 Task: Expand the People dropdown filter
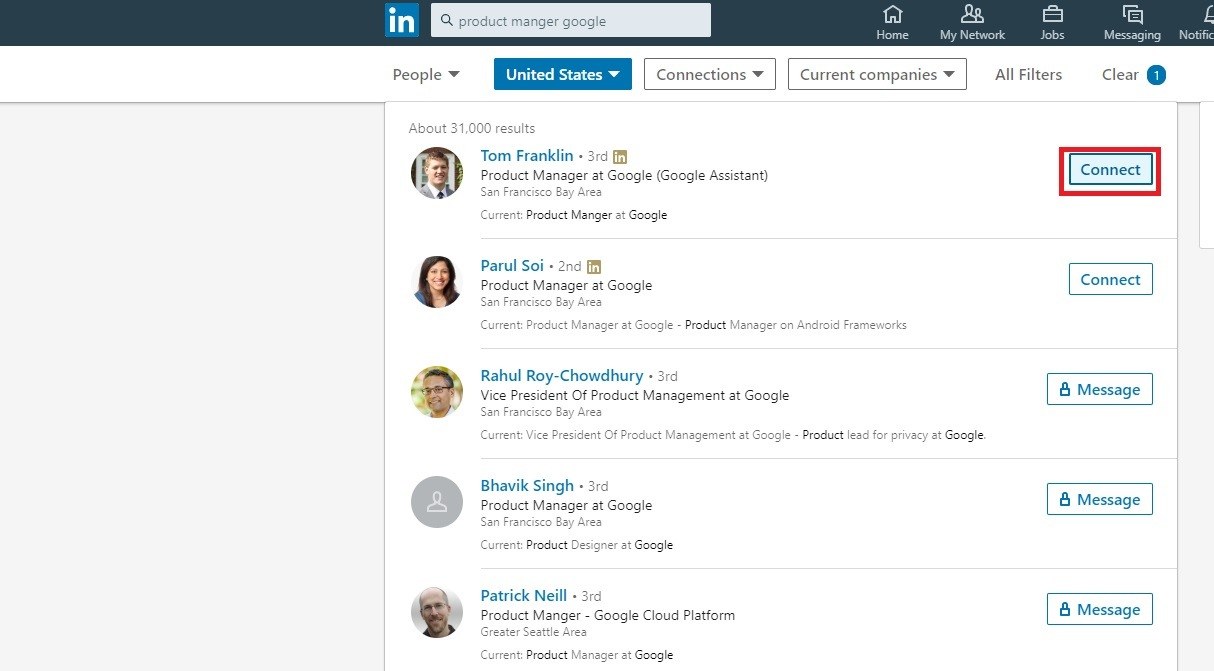(x=426, y=74)
